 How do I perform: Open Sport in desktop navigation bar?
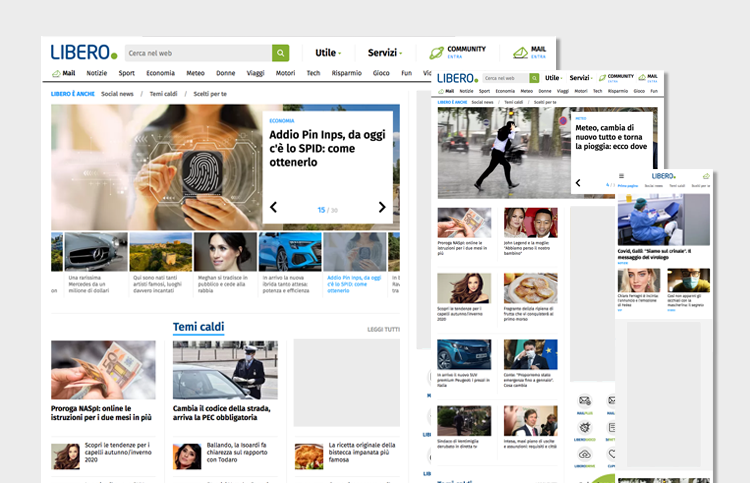pos(127,73)
